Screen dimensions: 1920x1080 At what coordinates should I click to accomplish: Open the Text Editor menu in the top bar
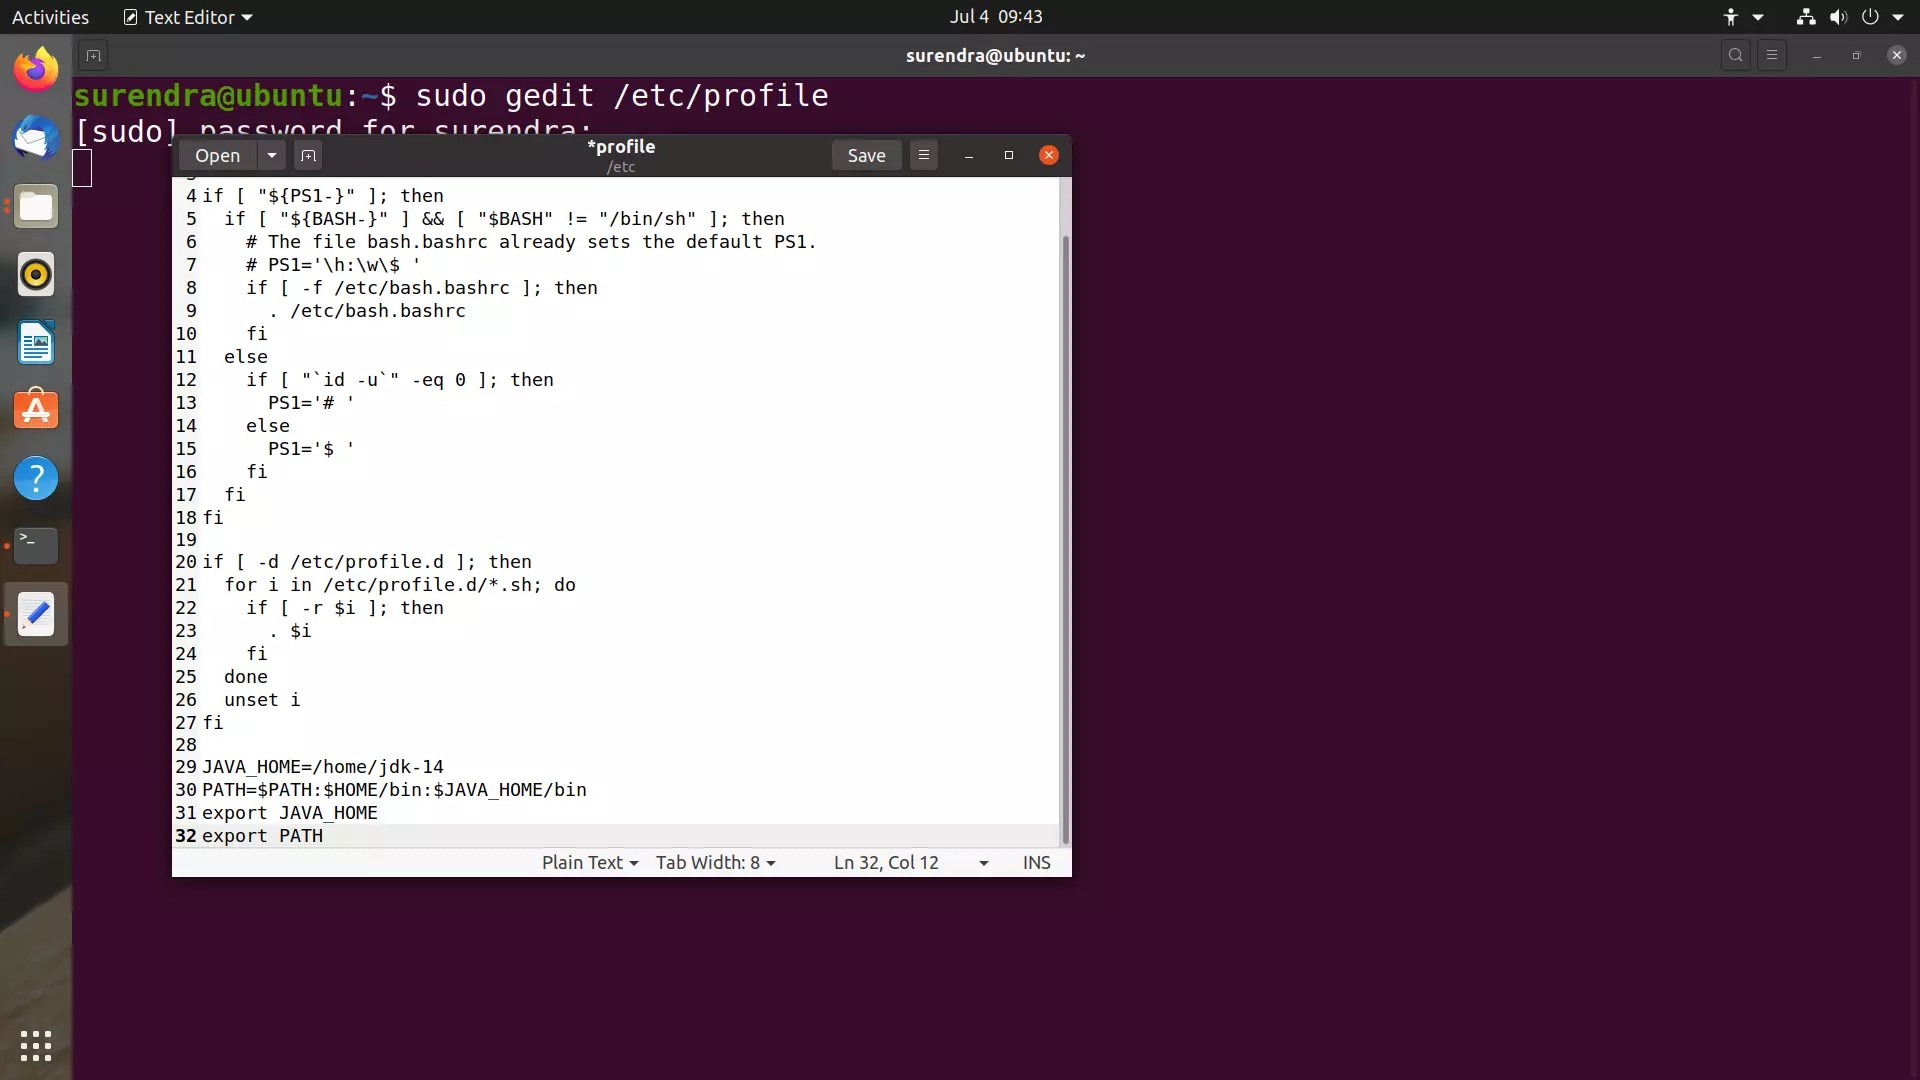tap(185, 16)
